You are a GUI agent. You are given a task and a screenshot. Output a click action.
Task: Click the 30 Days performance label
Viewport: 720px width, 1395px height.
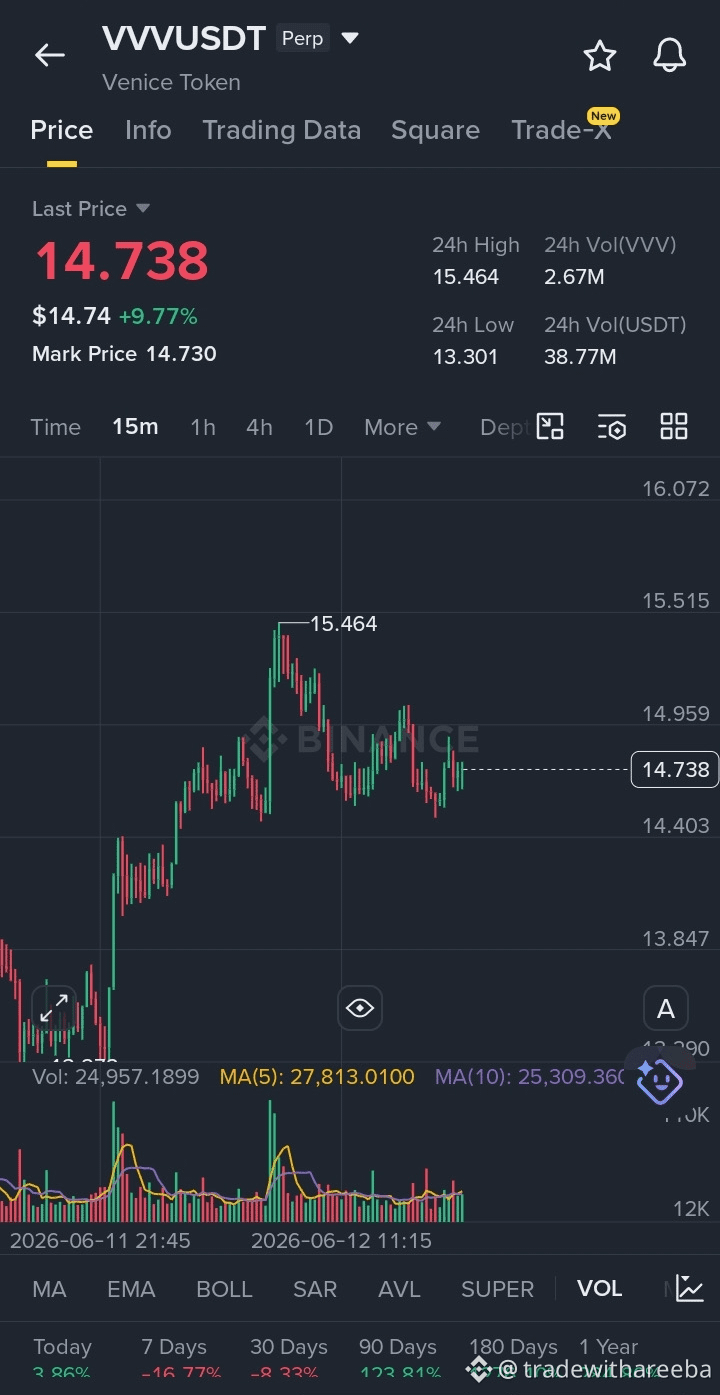pyautogui.click(x=289, y=1347)
